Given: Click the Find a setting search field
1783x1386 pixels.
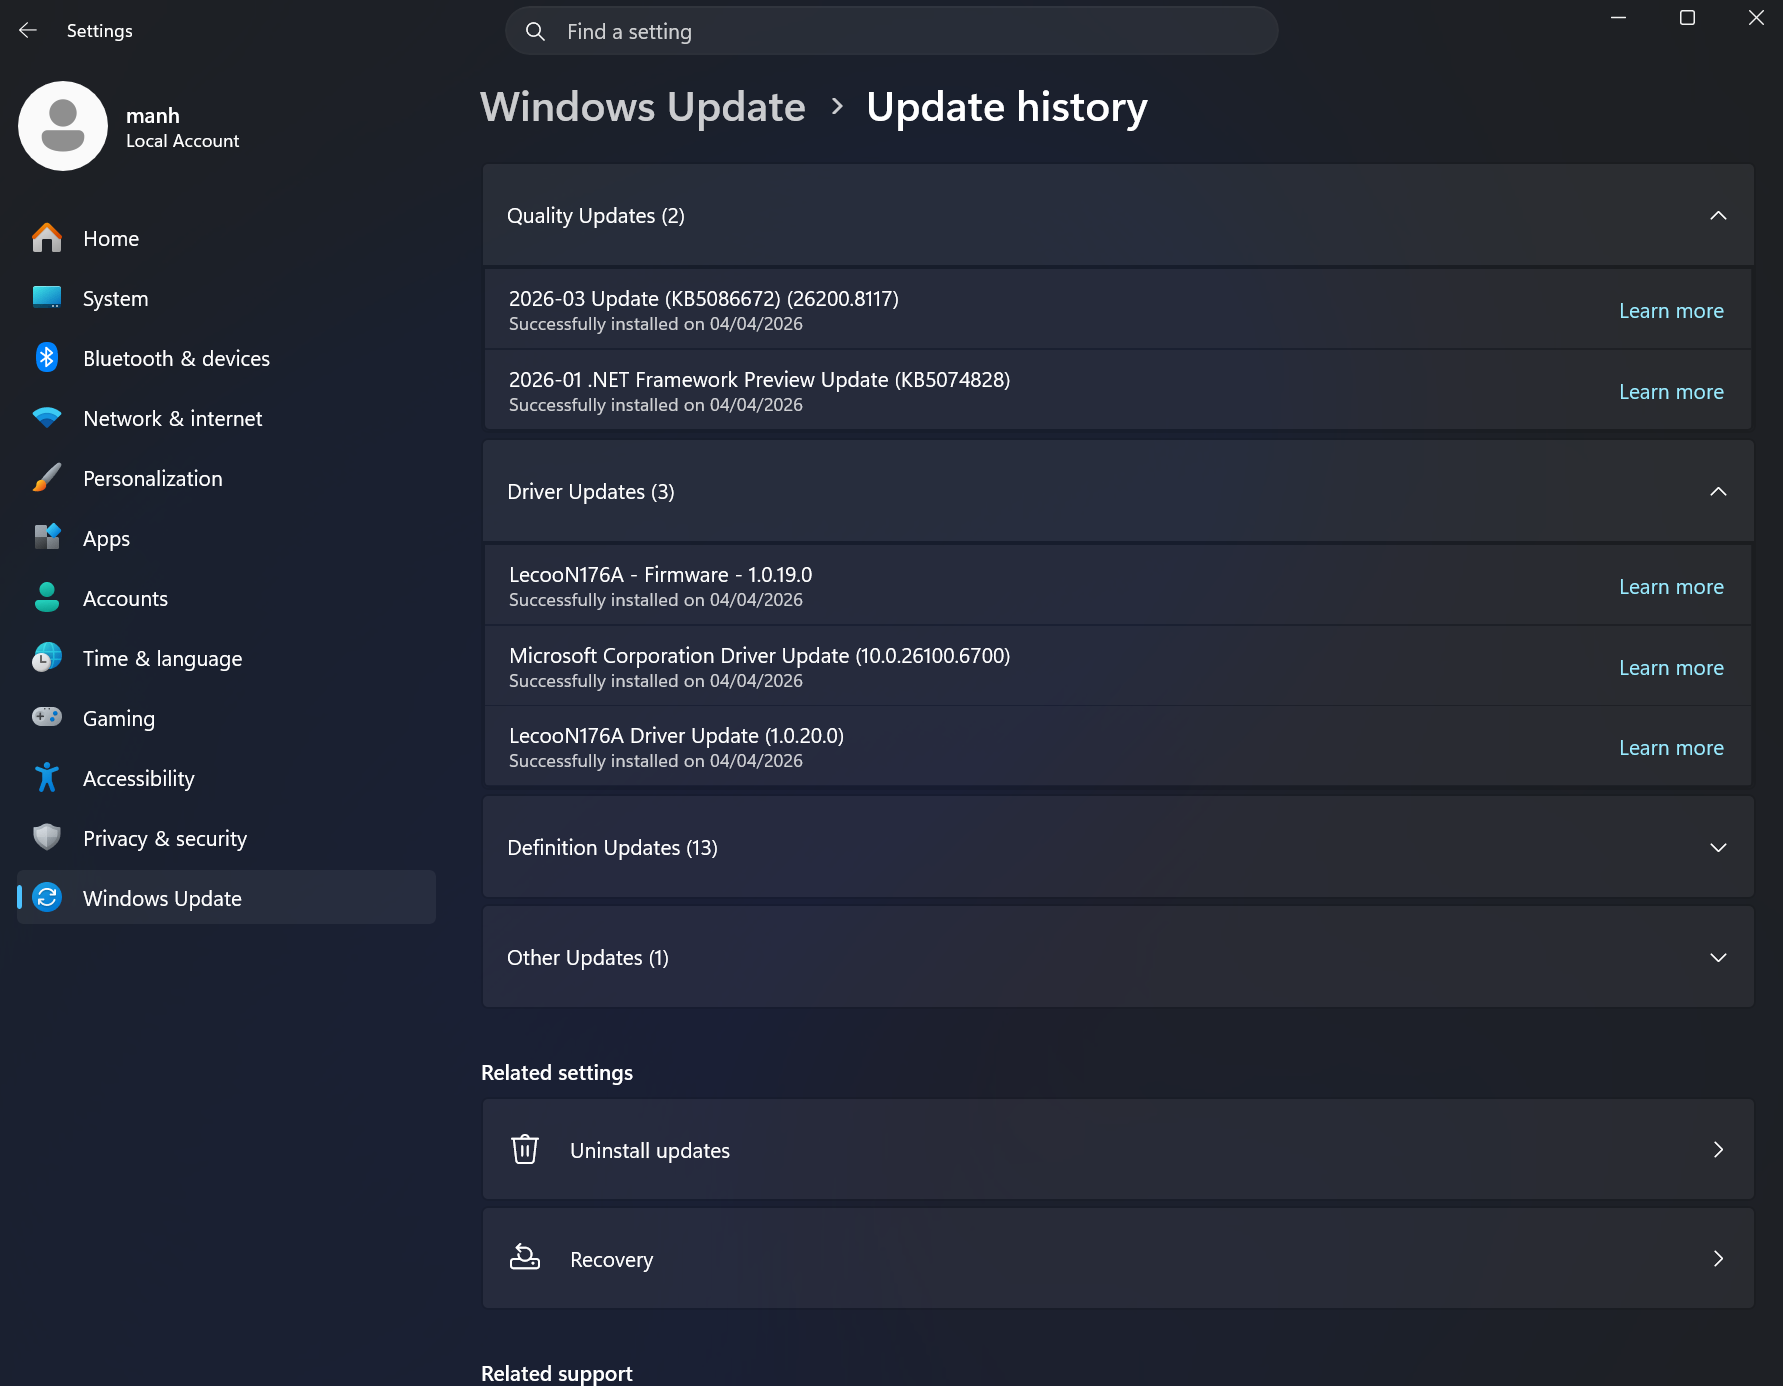Looking at the screenshot, I should coord(890,31).
